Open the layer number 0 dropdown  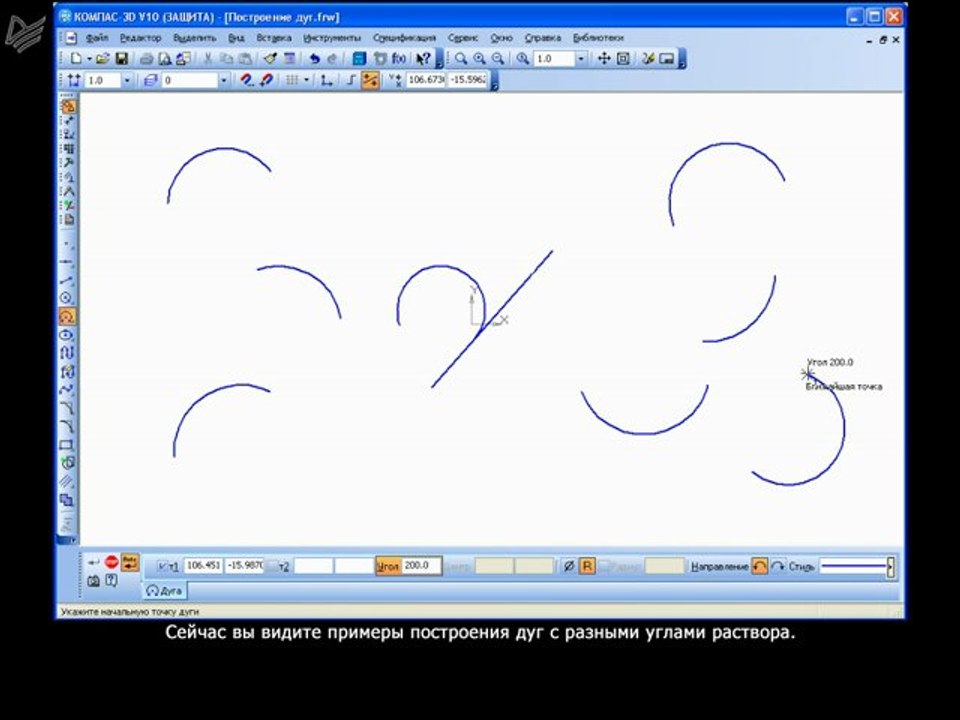click(x=223, y=80)
